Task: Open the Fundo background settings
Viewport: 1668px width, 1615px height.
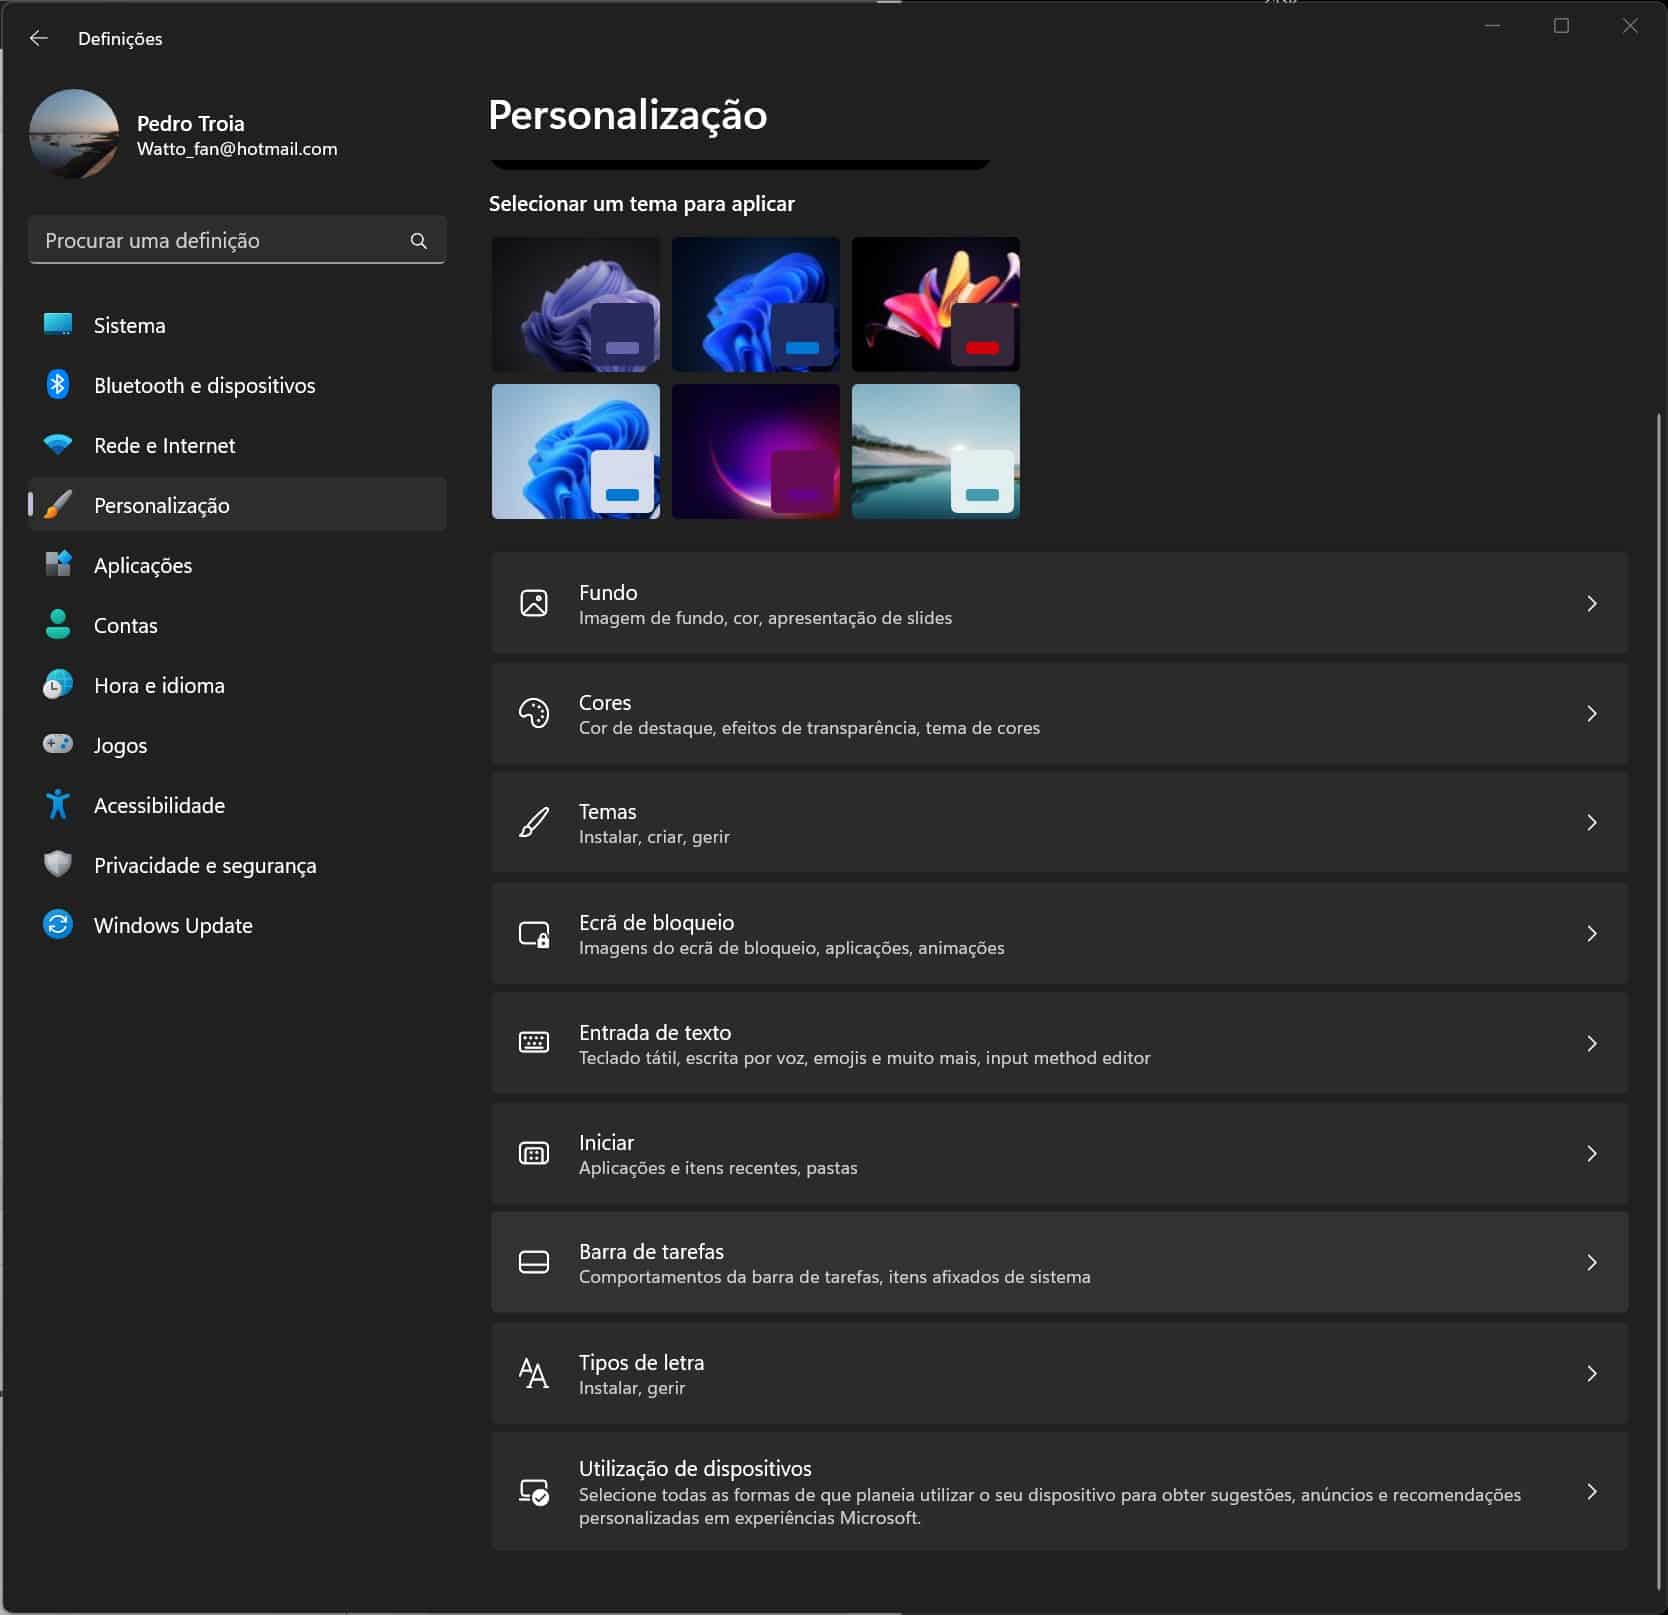Action: point(1059,603)
